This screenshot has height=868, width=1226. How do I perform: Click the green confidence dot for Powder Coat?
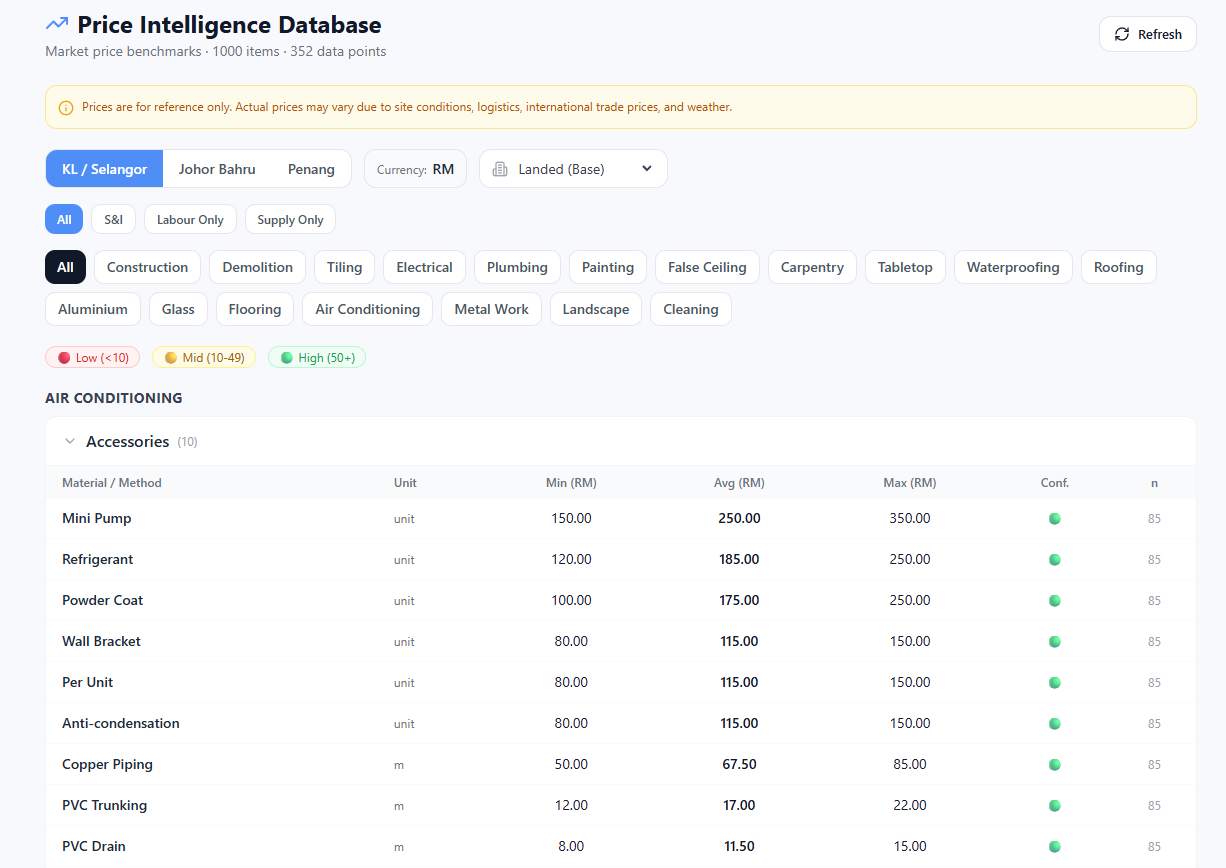pyautogui.click(x=1054, y=601)
